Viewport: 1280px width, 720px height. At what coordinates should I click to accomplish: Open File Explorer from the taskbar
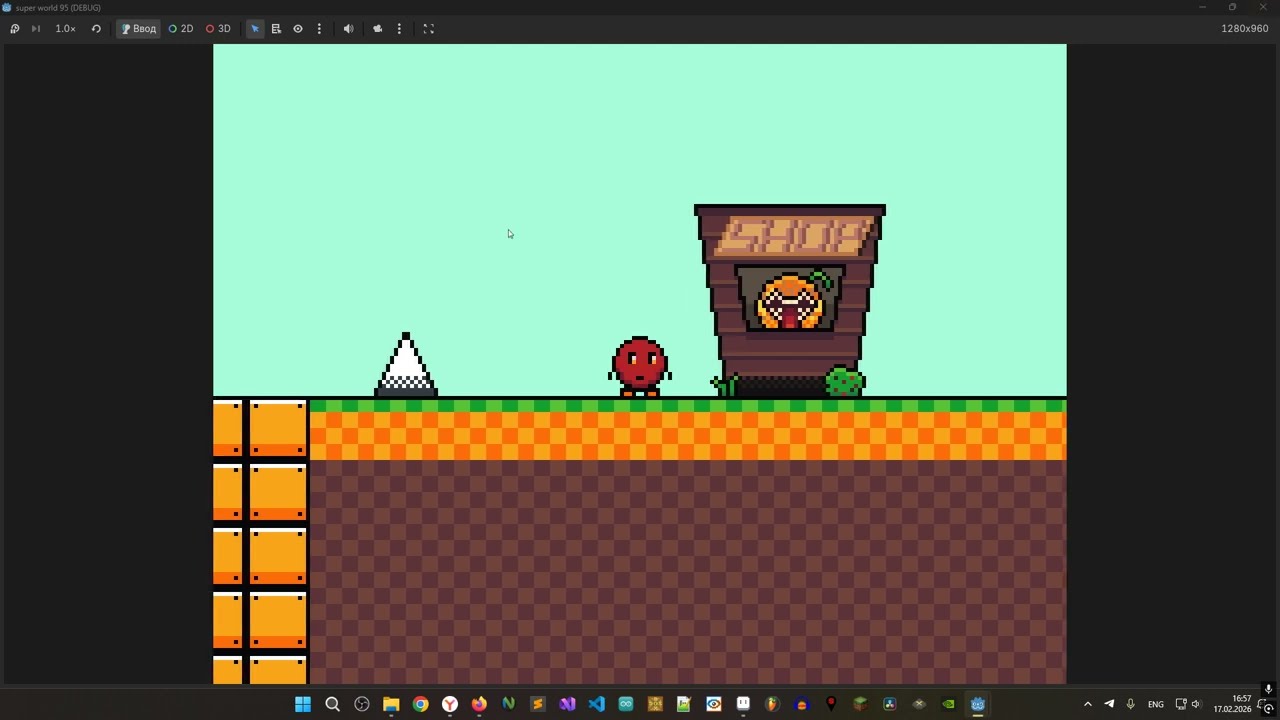(x=391, y=704)
